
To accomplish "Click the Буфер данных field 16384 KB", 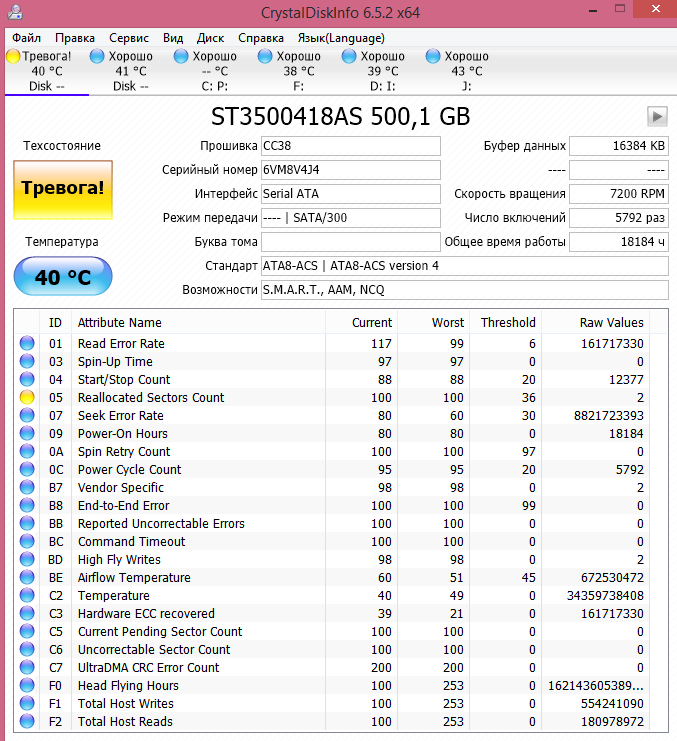I will pos(619,146).
